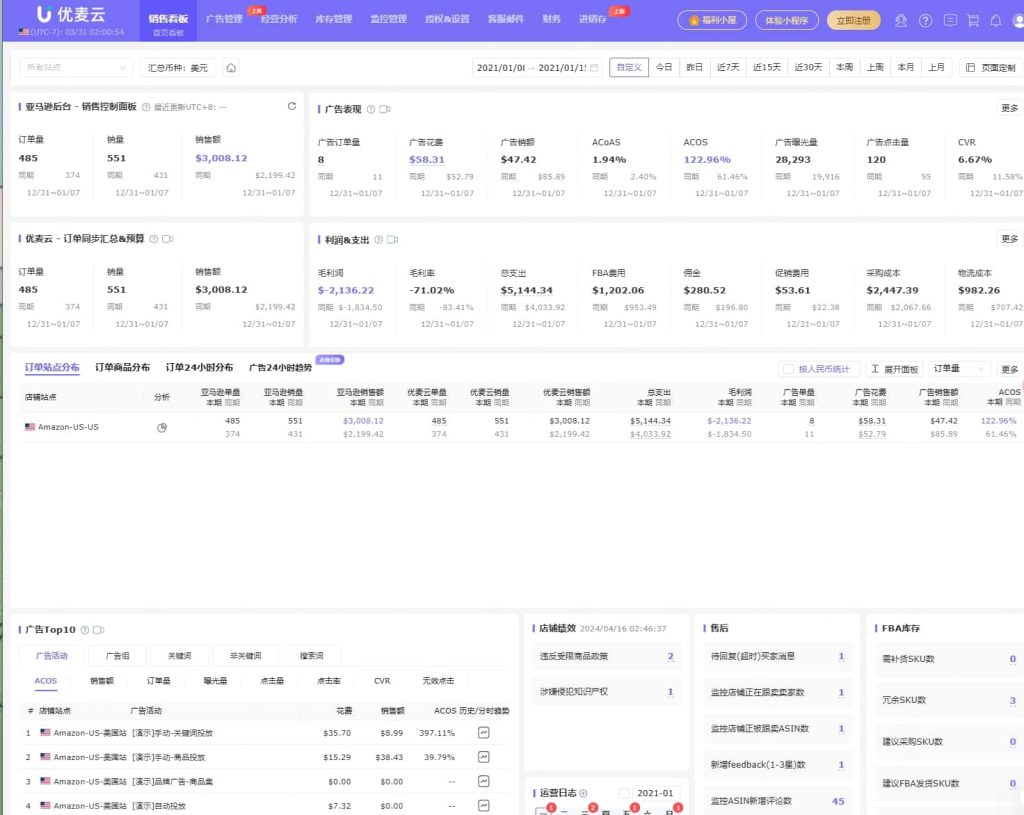
Task: Click the home icon beside 汇总币种
Action: [231, 68]
